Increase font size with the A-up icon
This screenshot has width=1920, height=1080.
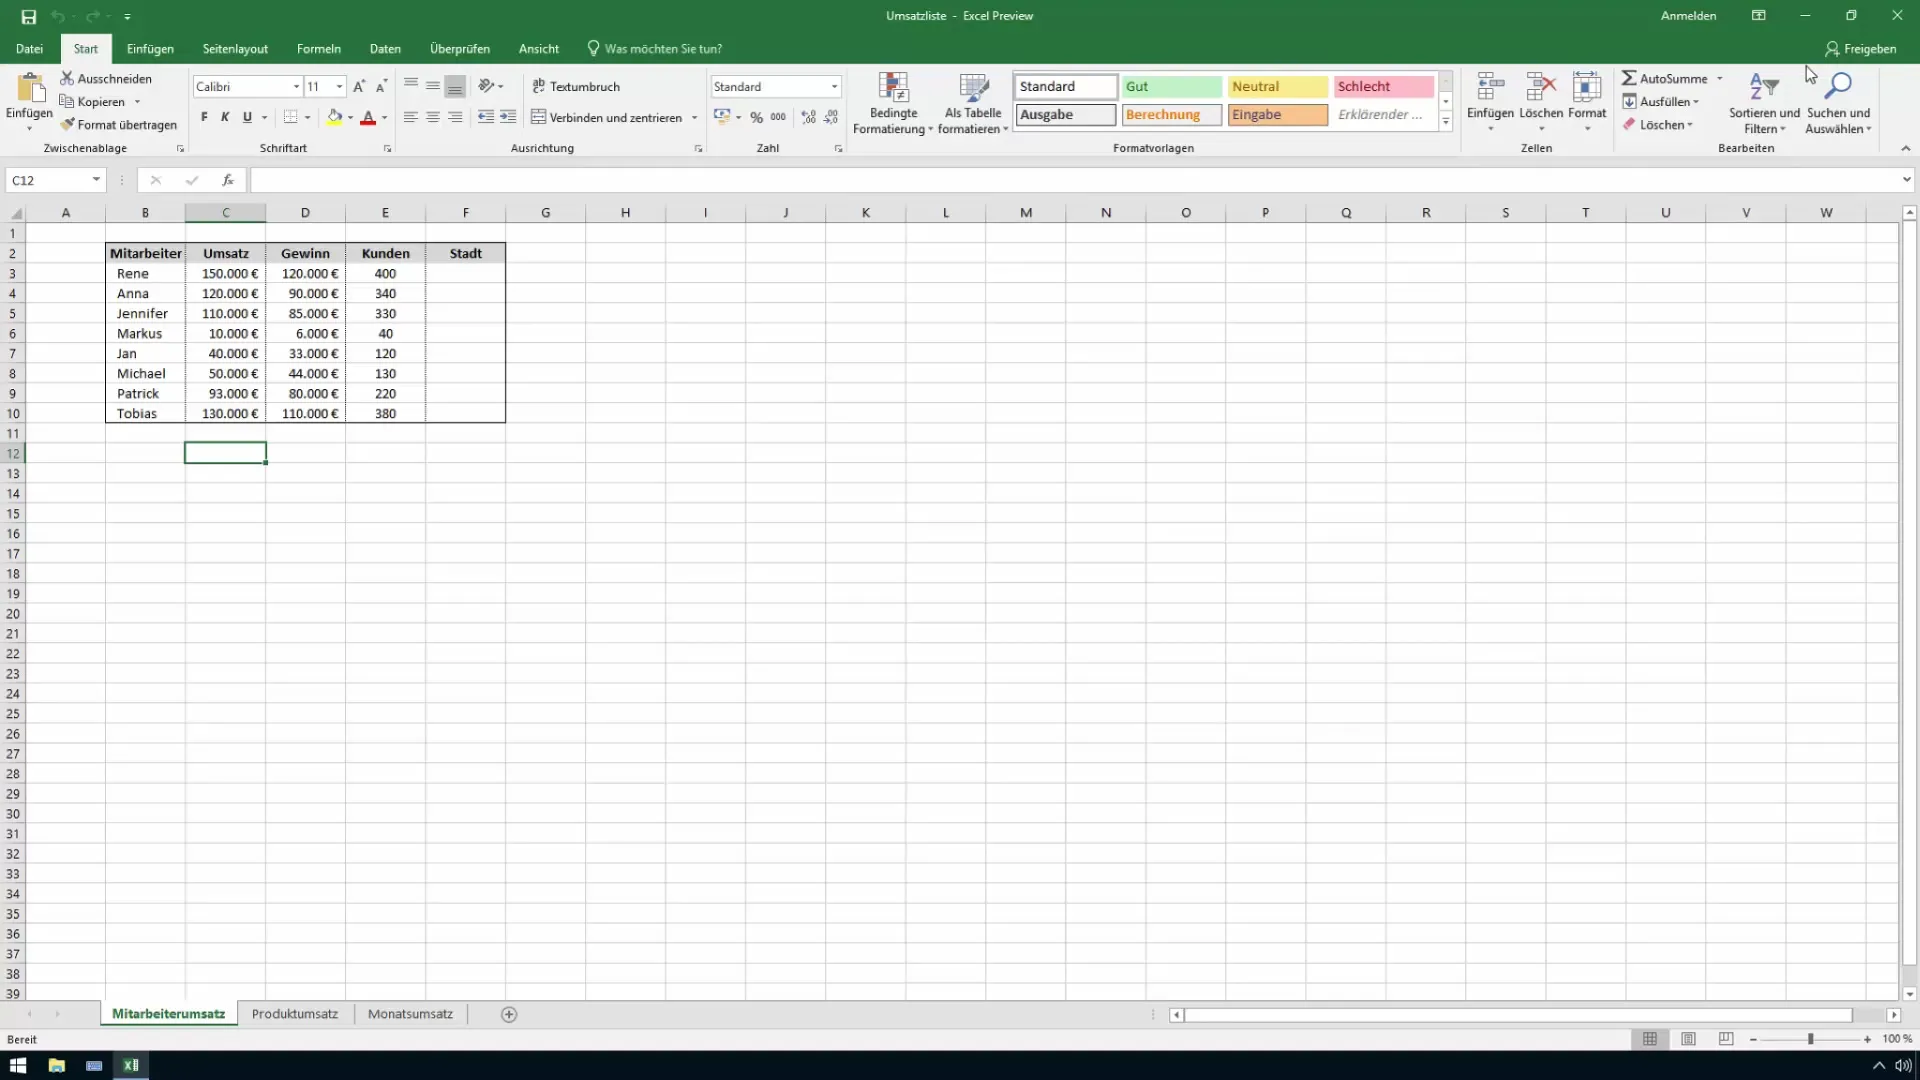359,87
